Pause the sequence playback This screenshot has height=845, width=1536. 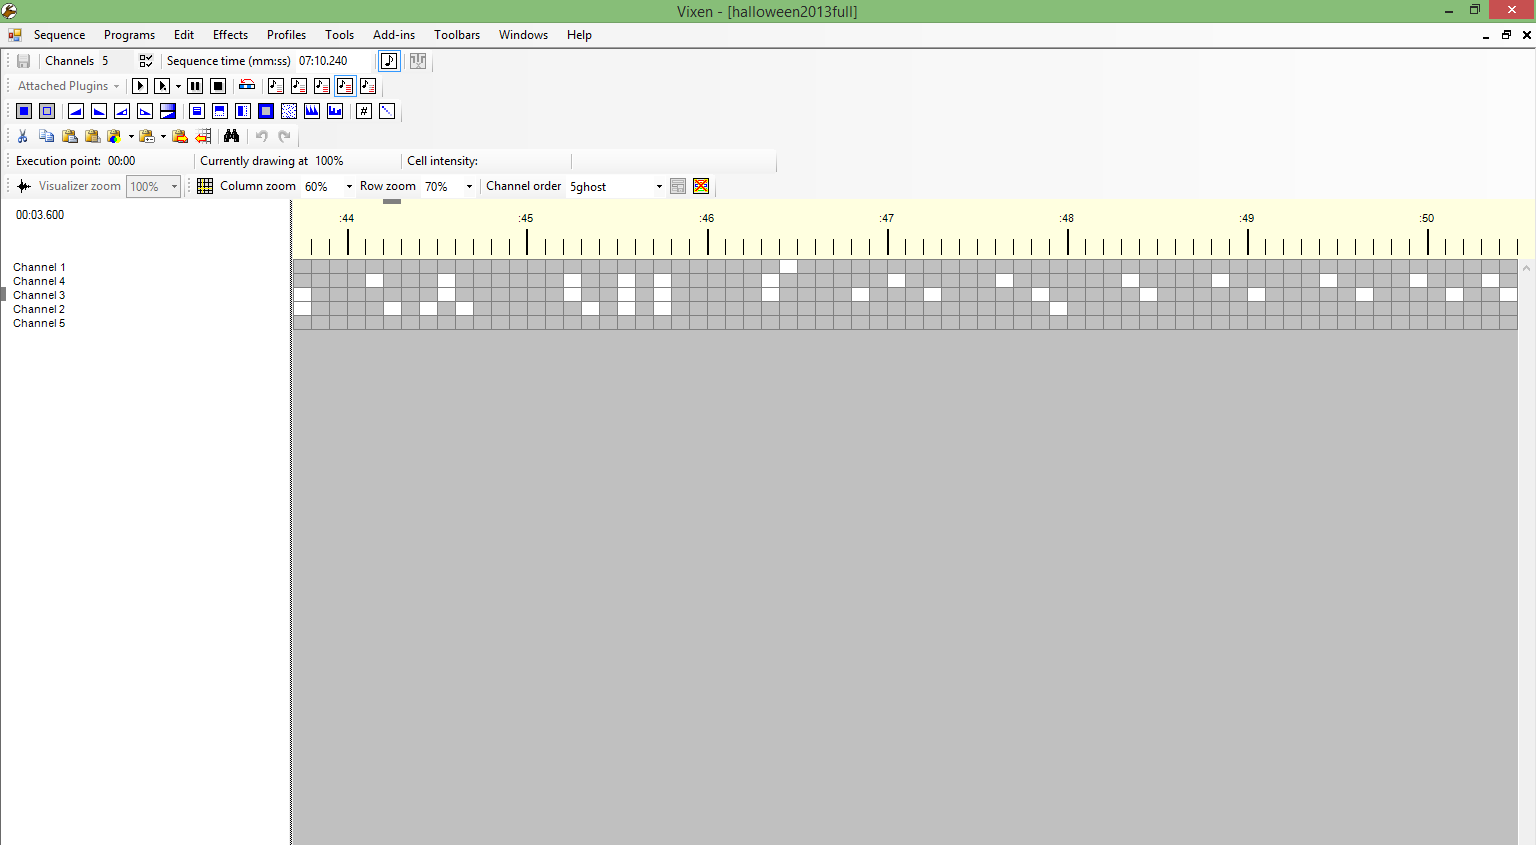(195, 86)
